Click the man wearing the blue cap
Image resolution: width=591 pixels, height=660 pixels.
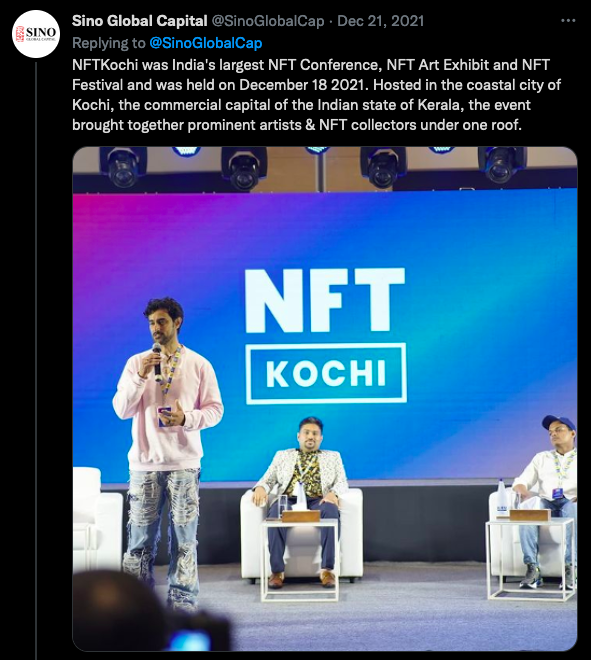[545, 499]
